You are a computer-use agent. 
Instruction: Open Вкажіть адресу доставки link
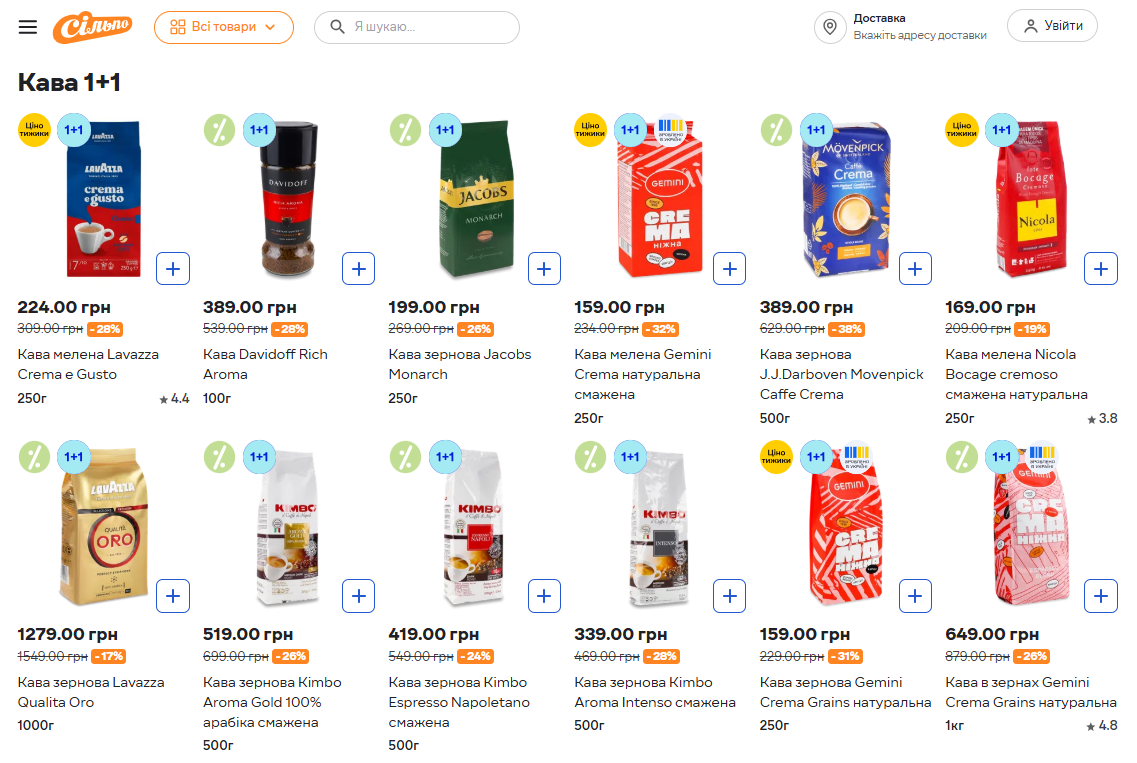point(919,35)
